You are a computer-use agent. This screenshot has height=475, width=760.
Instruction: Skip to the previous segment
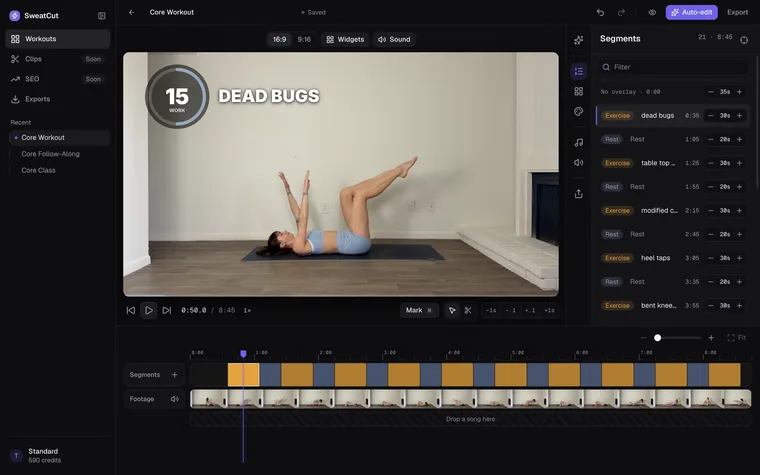click(131, 311)
